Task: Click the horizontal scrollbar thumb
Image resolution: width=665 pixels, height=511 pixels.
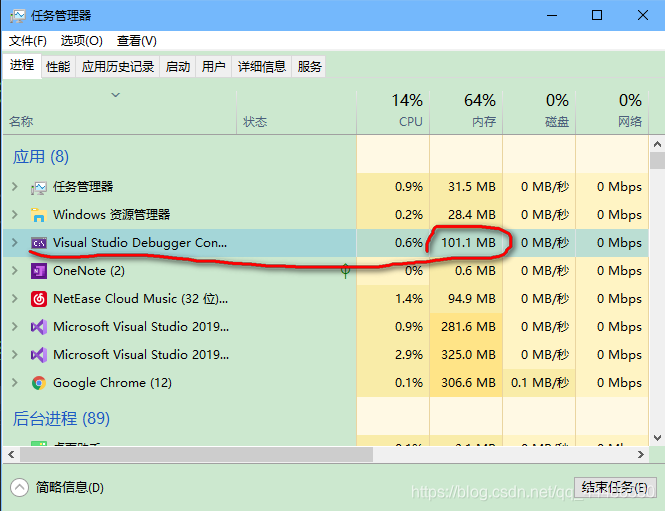Action: (x=196, y=455)
